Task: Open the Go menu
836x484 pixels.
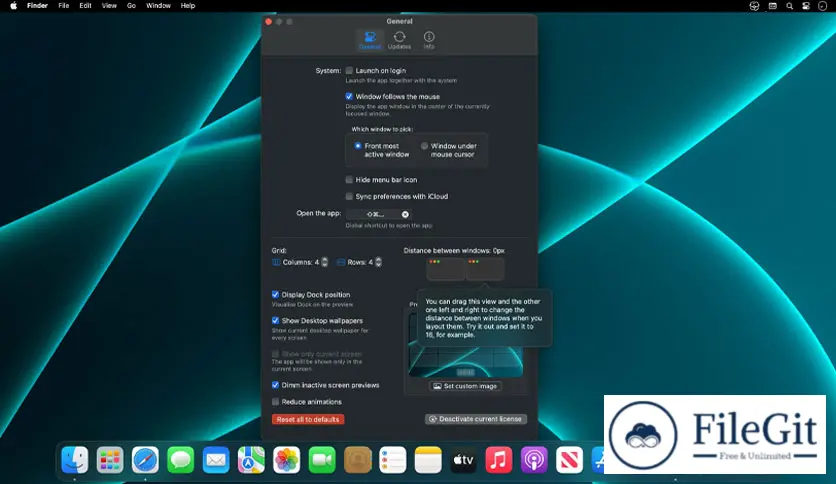Action: (x=131, y=6)
